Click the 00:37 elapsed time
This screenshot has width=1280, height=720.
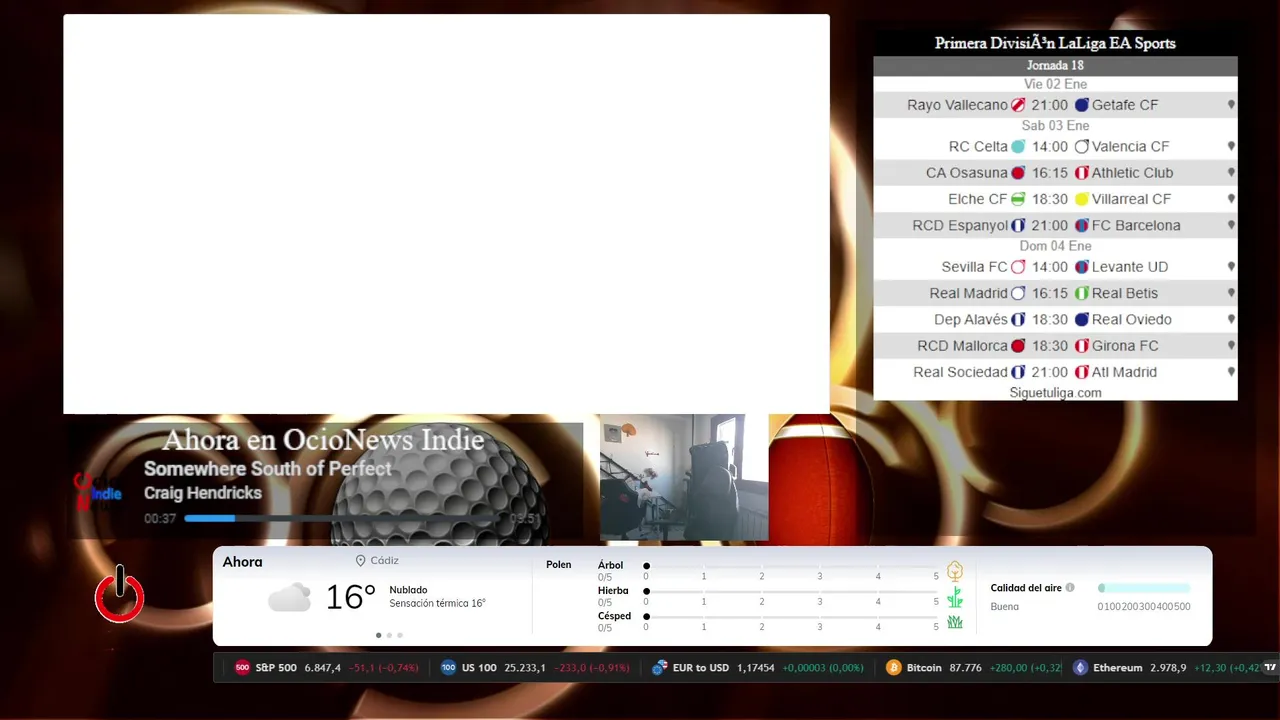(160, 518)
